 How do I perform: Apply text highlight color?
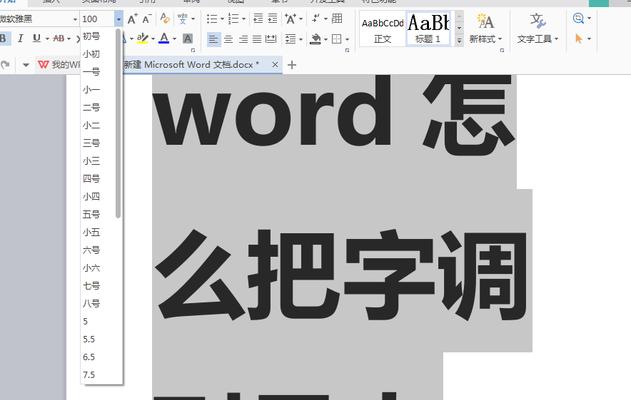(x=142, y=39)
